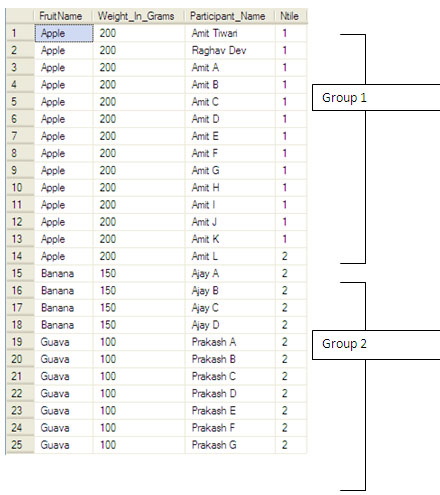Select row header number 1
The height and width of the screenshot is (495, 440).
pyautogui.click(x=20, y=33)
